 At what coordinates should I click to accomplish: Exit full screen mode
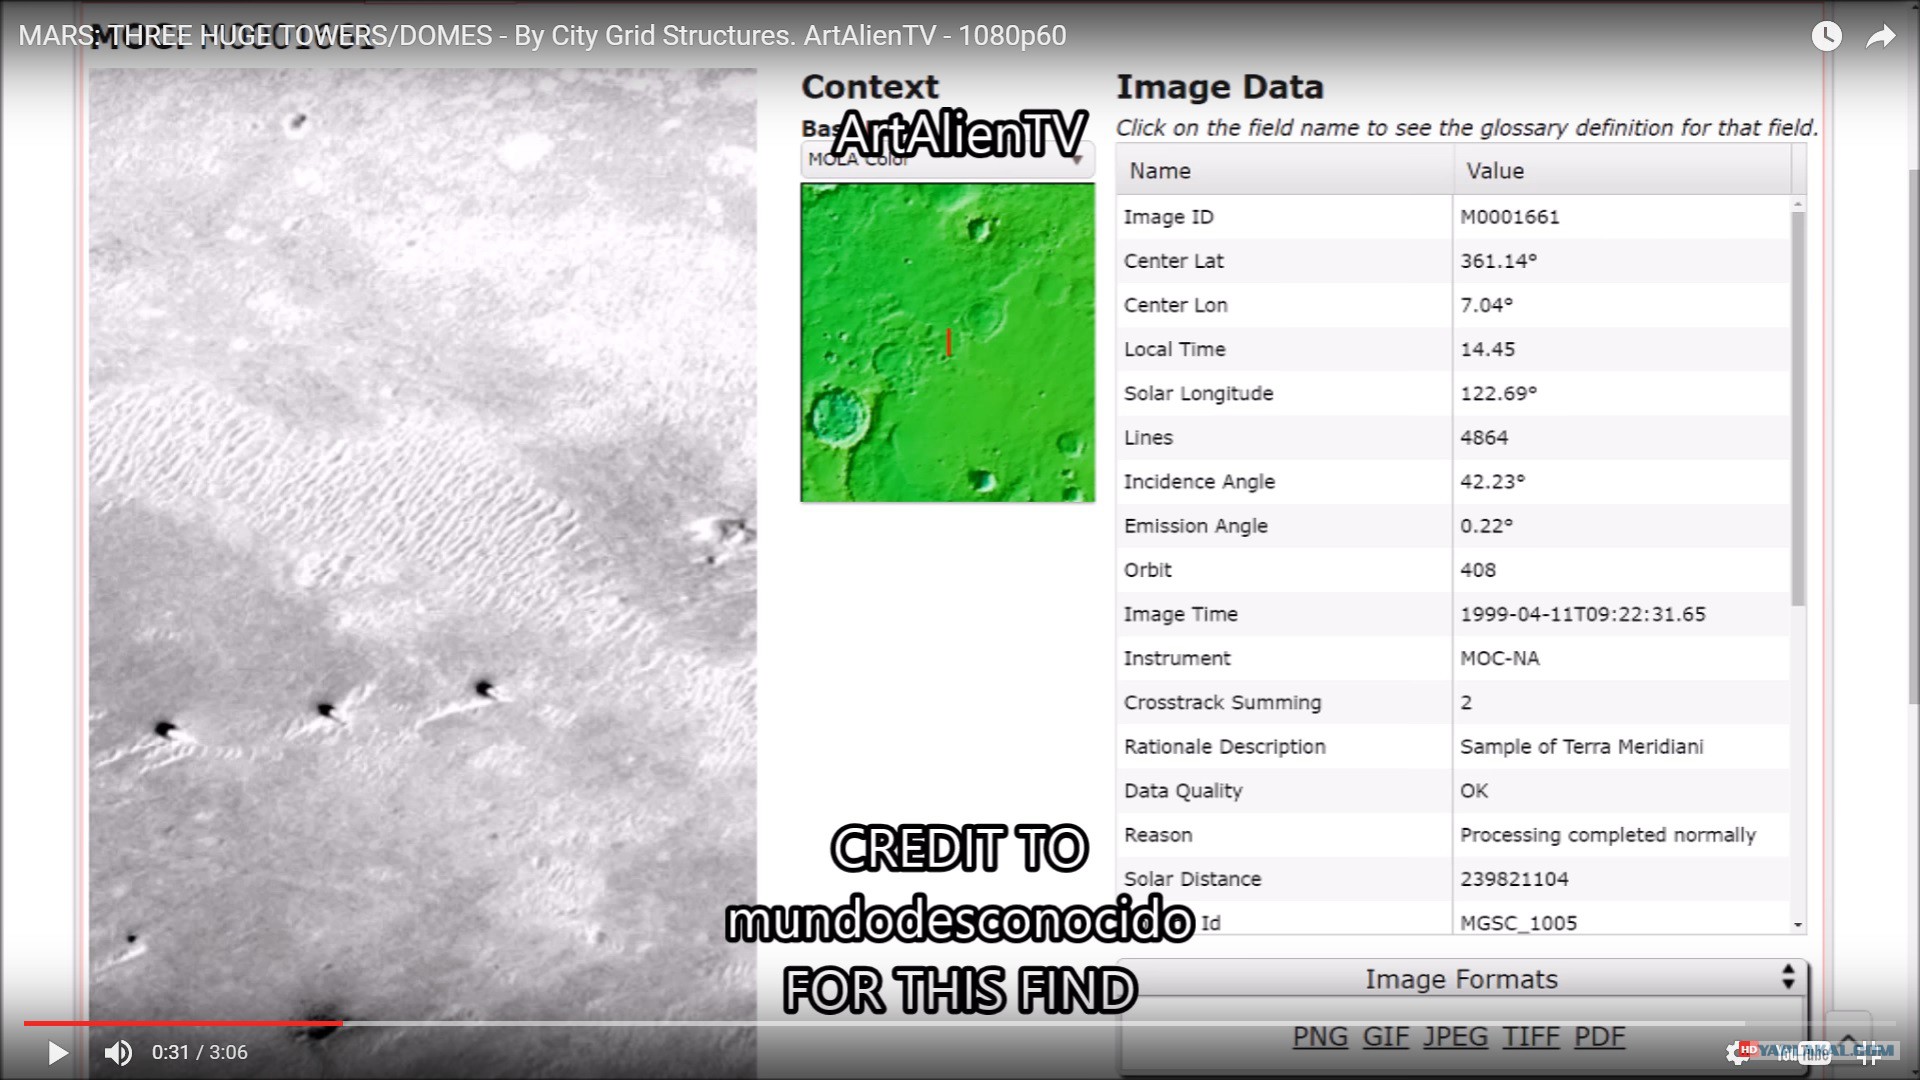click(x=1868, y=1052)
